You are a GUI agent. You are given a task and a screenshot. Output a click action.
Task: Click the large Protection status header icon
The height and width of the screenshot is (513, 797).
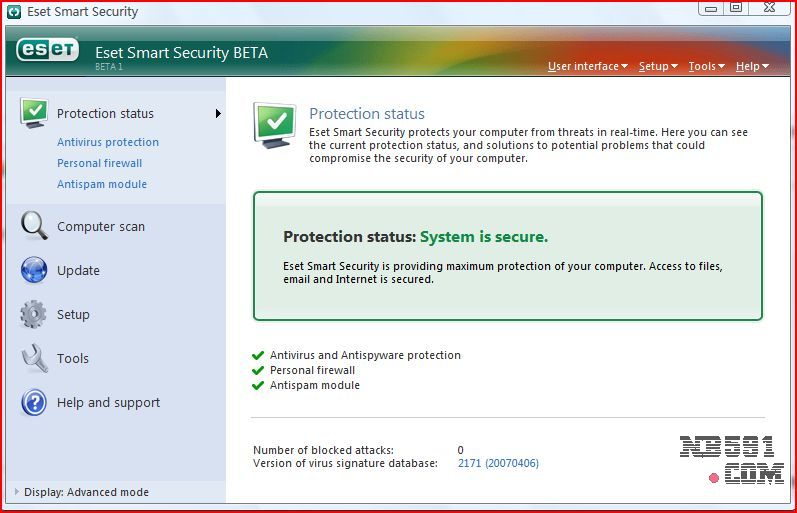274,124
